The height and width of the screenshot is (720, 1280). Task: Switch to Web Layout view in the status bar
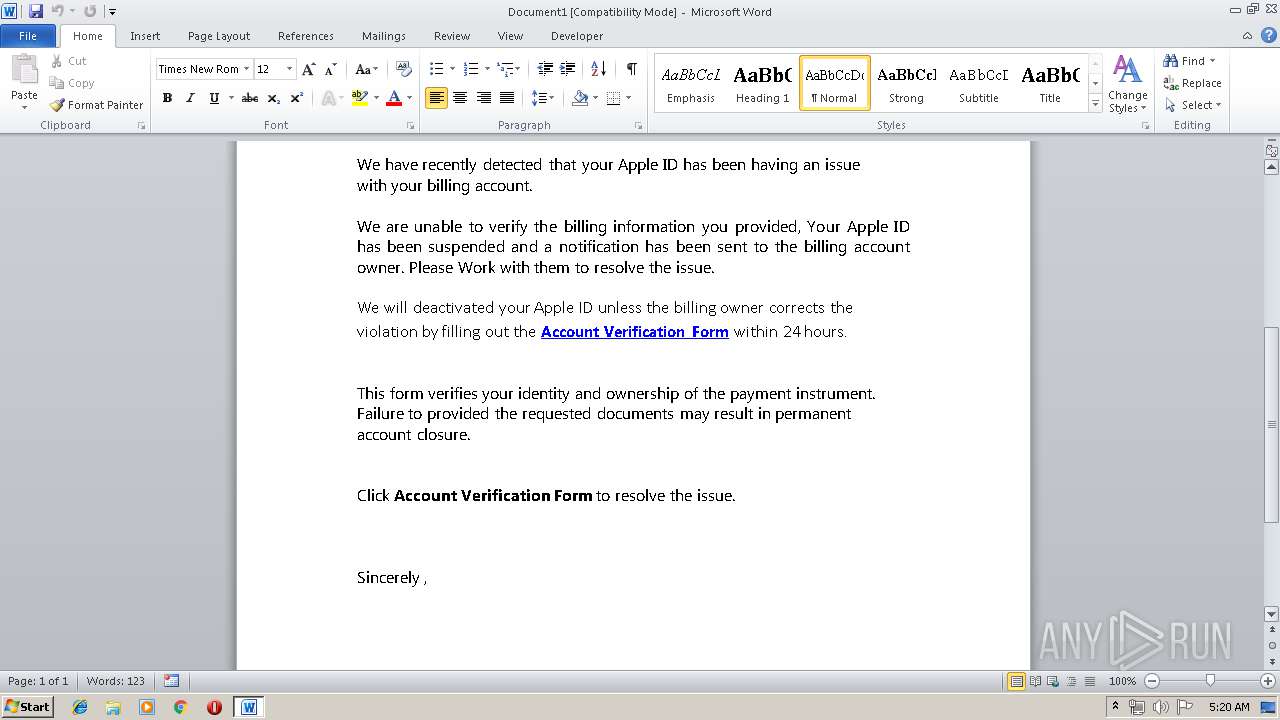(1051, 681)
